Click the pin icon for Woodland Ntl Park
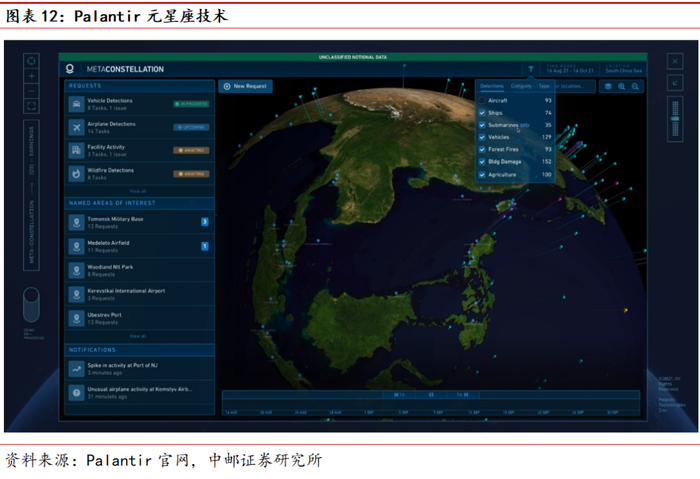This screenshot has height=479, width=700. (x=76, y=271)
